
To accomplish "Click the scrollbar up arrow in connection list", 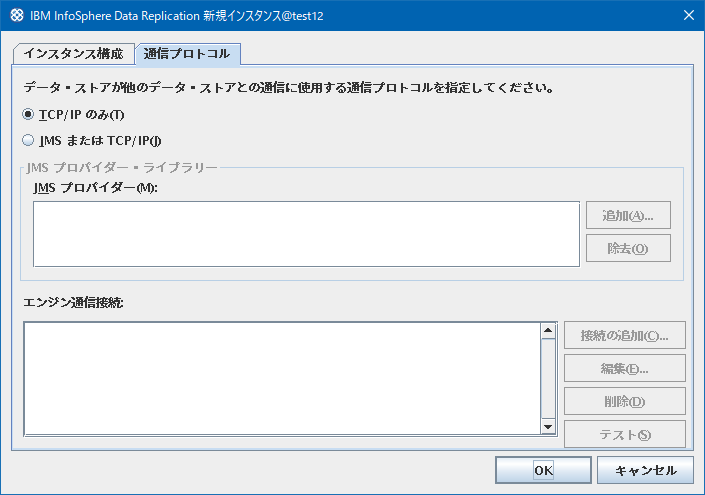I will pyautogui.click(x=548, y=331).
